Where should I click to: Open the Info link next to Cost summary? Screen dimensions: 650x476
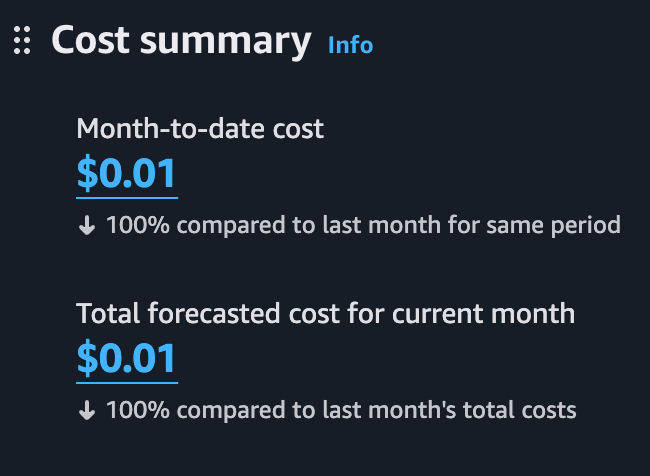click(x=350, y=44)
